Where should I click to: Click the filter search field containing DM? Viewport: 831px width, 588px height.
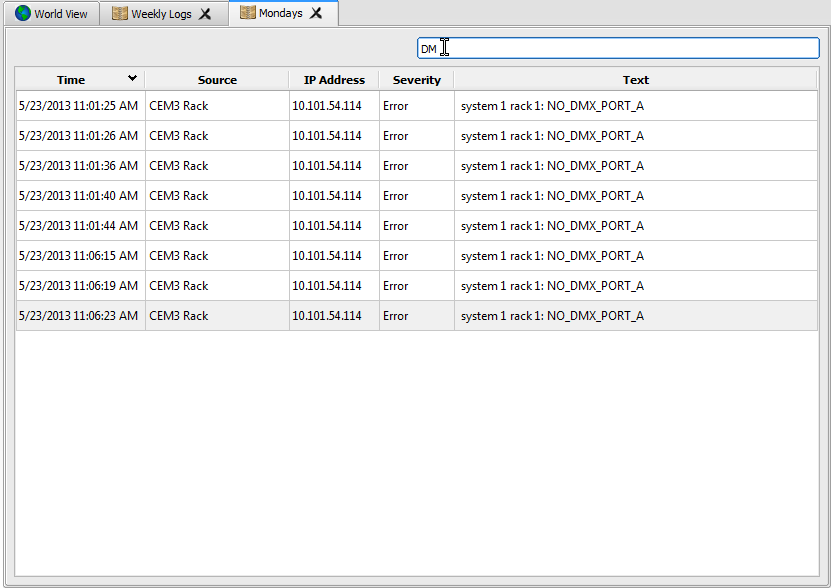[x=618, y=48]
